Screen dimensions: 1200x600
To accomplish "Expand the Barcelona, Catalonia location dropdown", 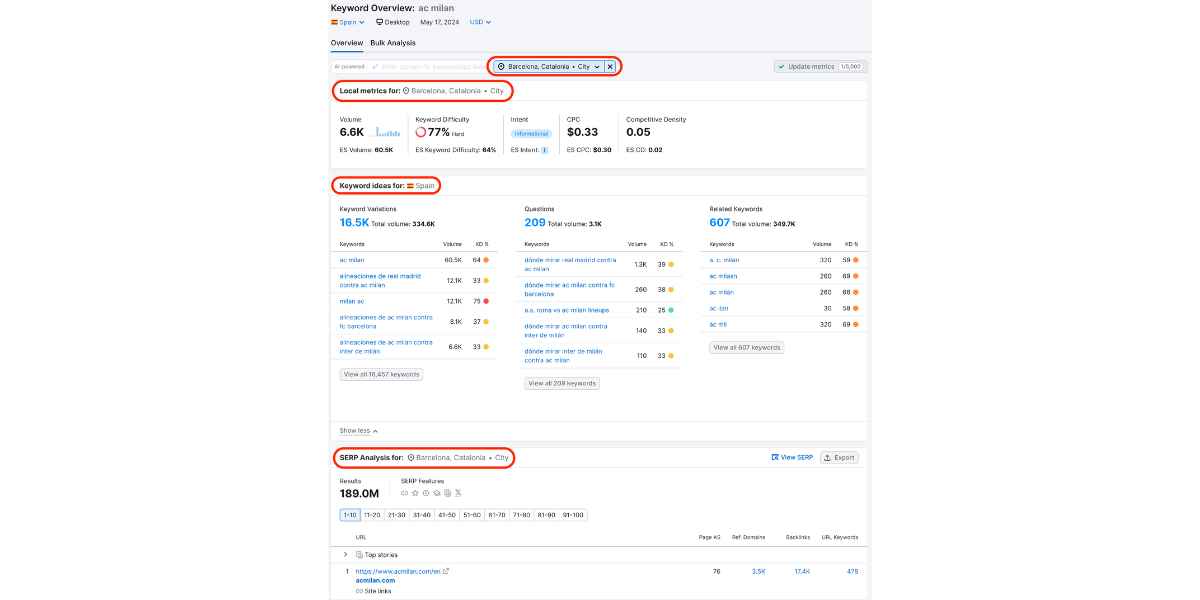I will (548, 67).
